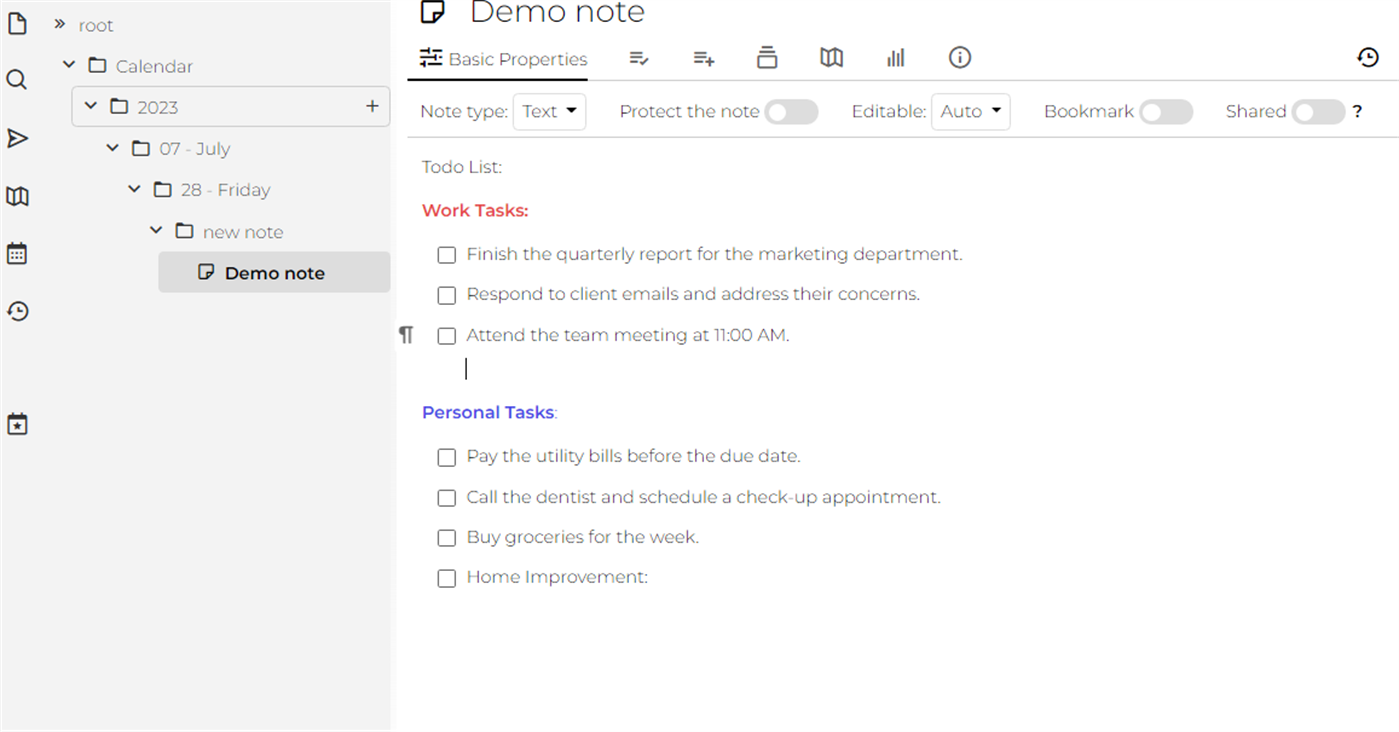Switch to the Basic Properties tab
Image resolution: width=1399 pixels, height=732 pixels.
pos(500,58)
